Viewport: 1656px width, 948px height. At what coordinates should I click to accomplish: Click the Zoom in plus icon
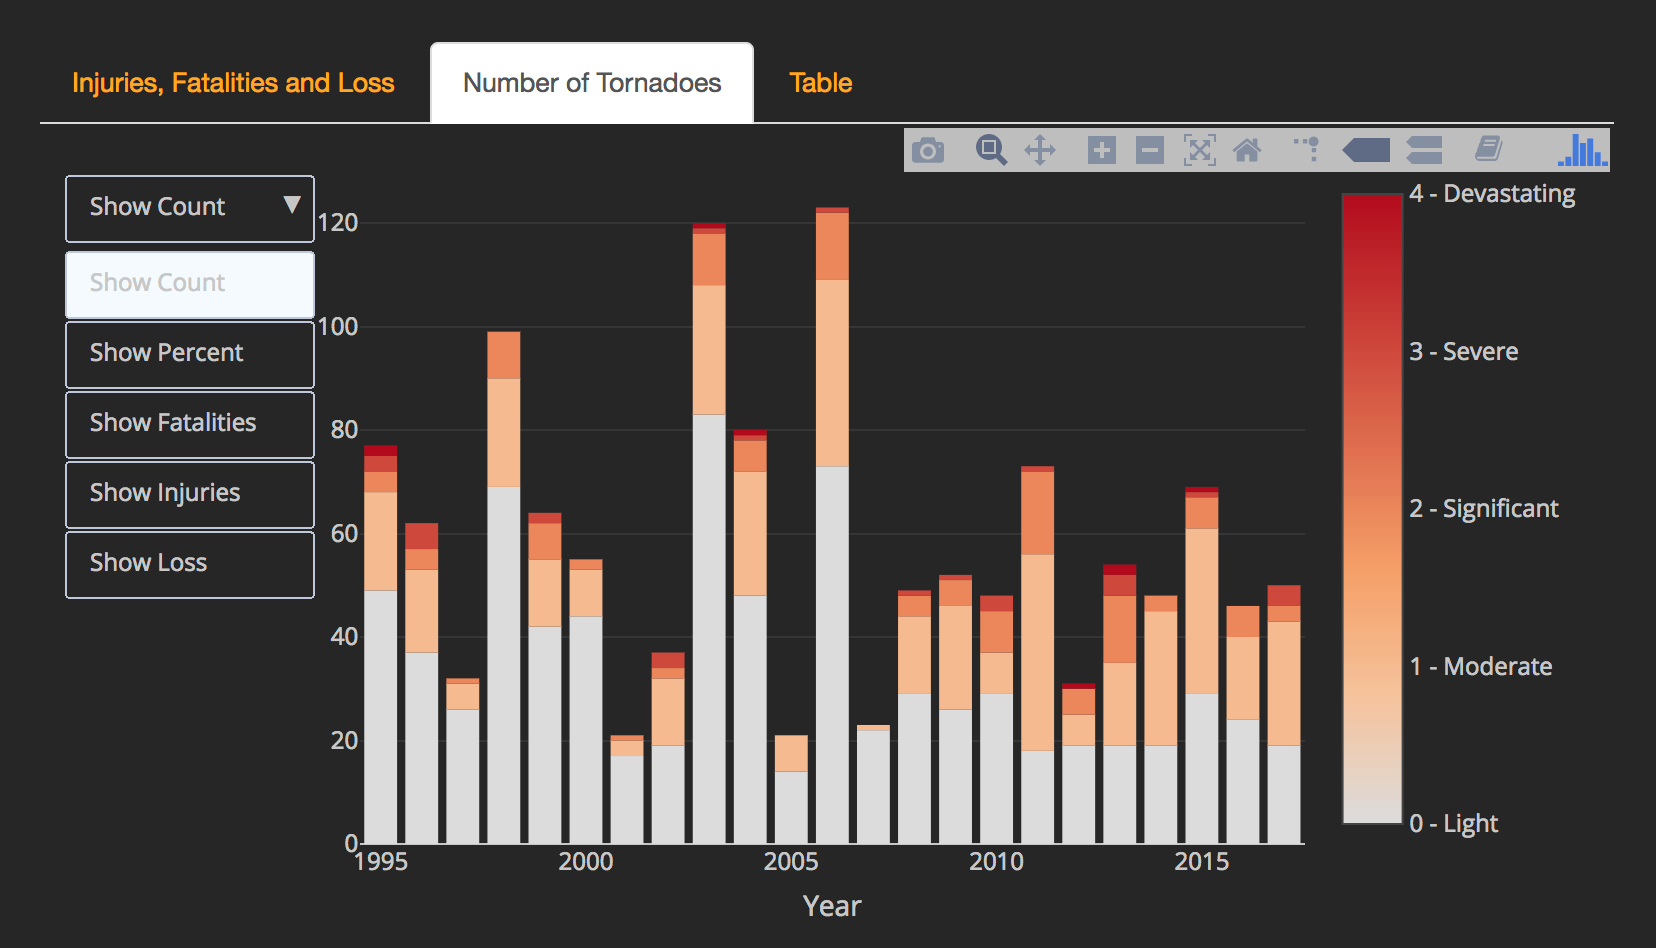point(1101,151)
